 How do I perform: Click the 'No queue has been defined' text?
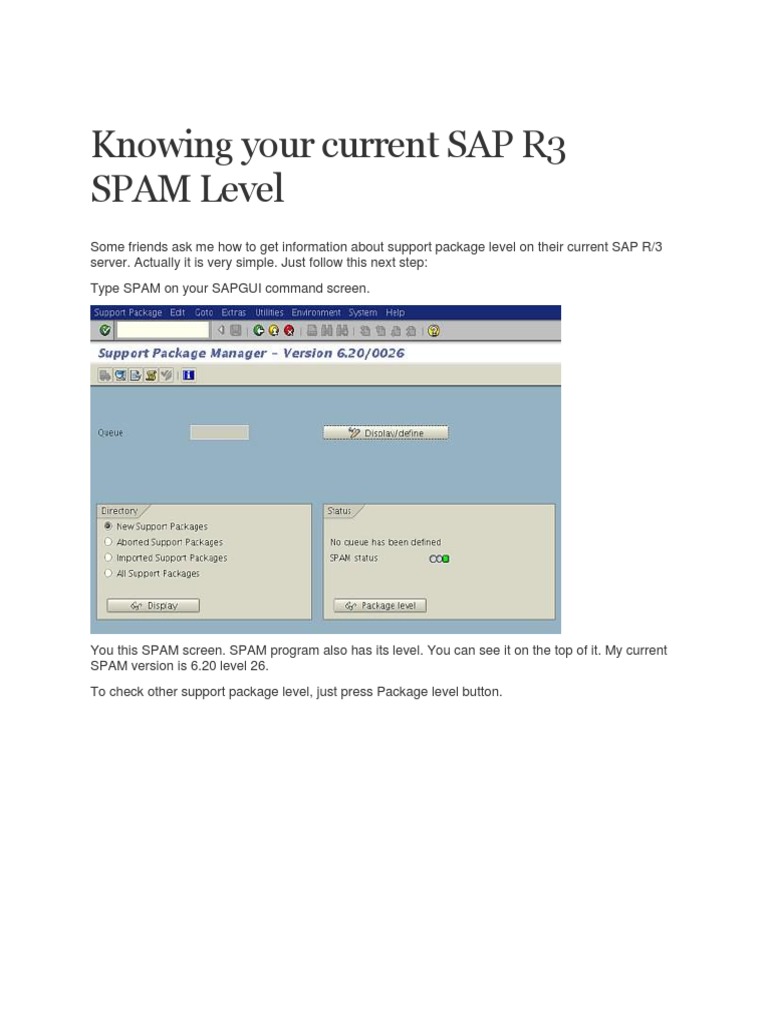tap(385, 542)
